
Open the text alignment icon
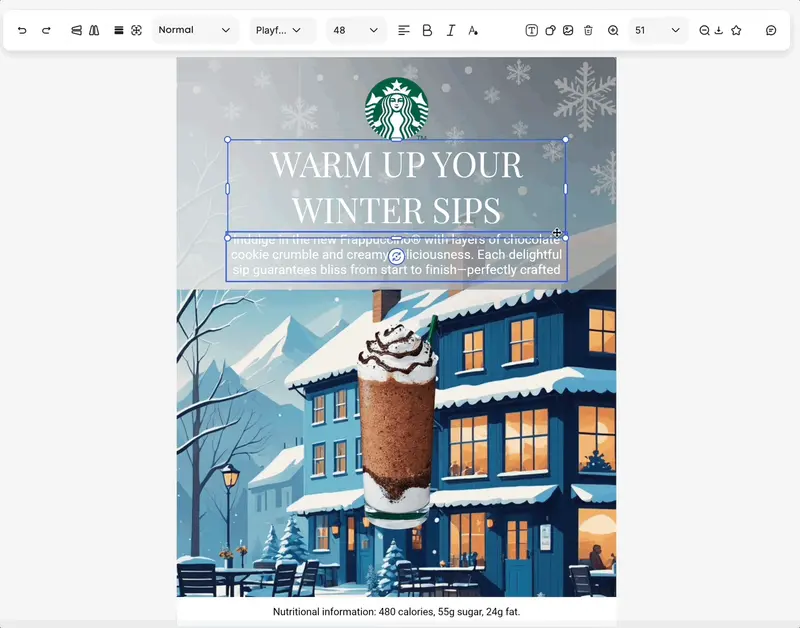pyautogui.click(x=404, y=31)
